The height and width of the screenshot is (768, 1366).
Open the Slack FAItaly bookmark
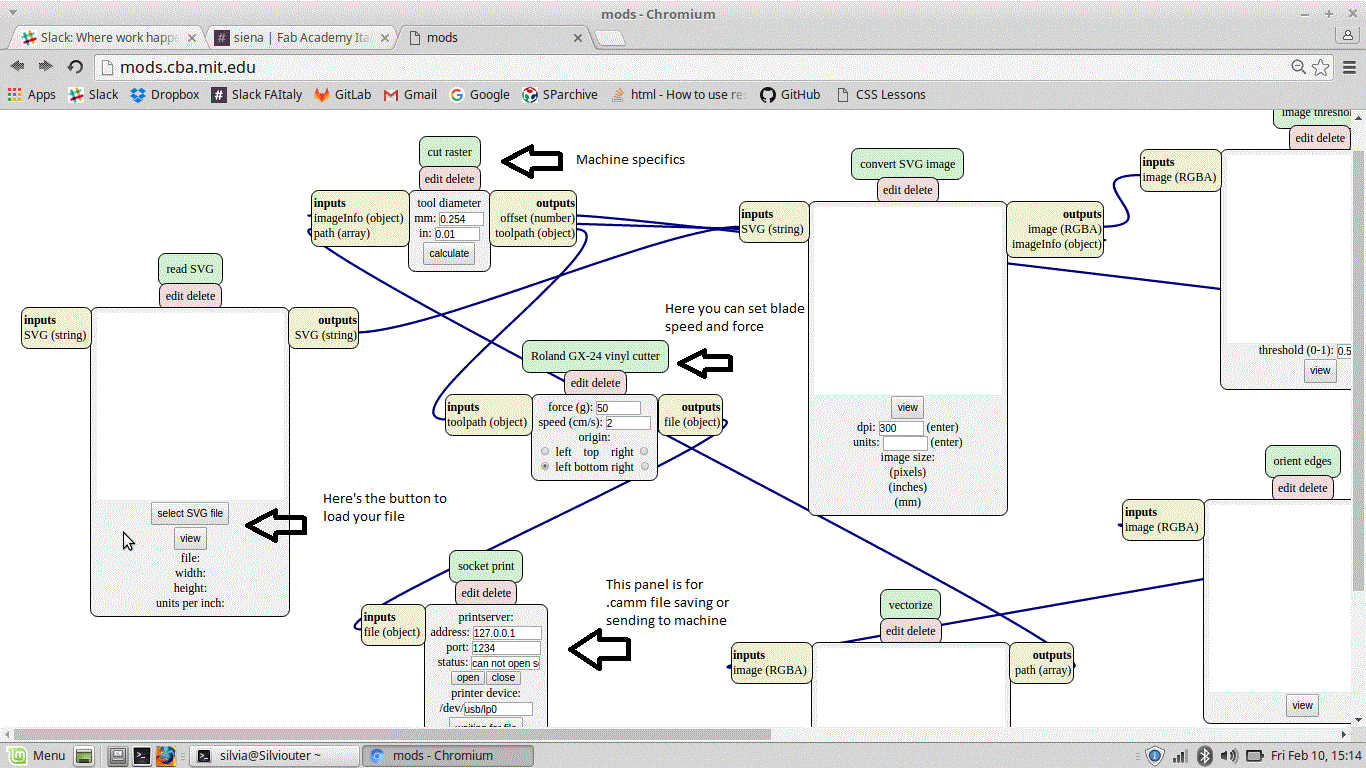pyautogui.click(x=257, y=95)
